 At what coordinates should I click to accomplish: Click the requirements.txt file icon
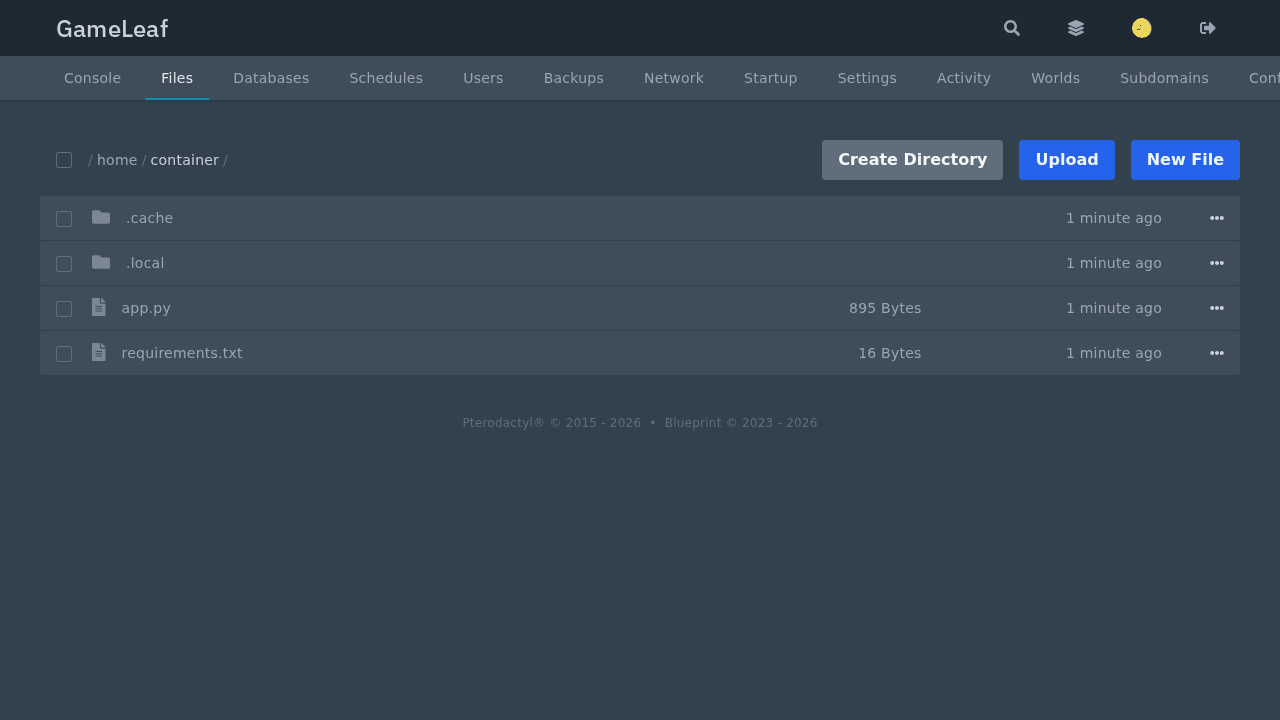coord(98,352)
